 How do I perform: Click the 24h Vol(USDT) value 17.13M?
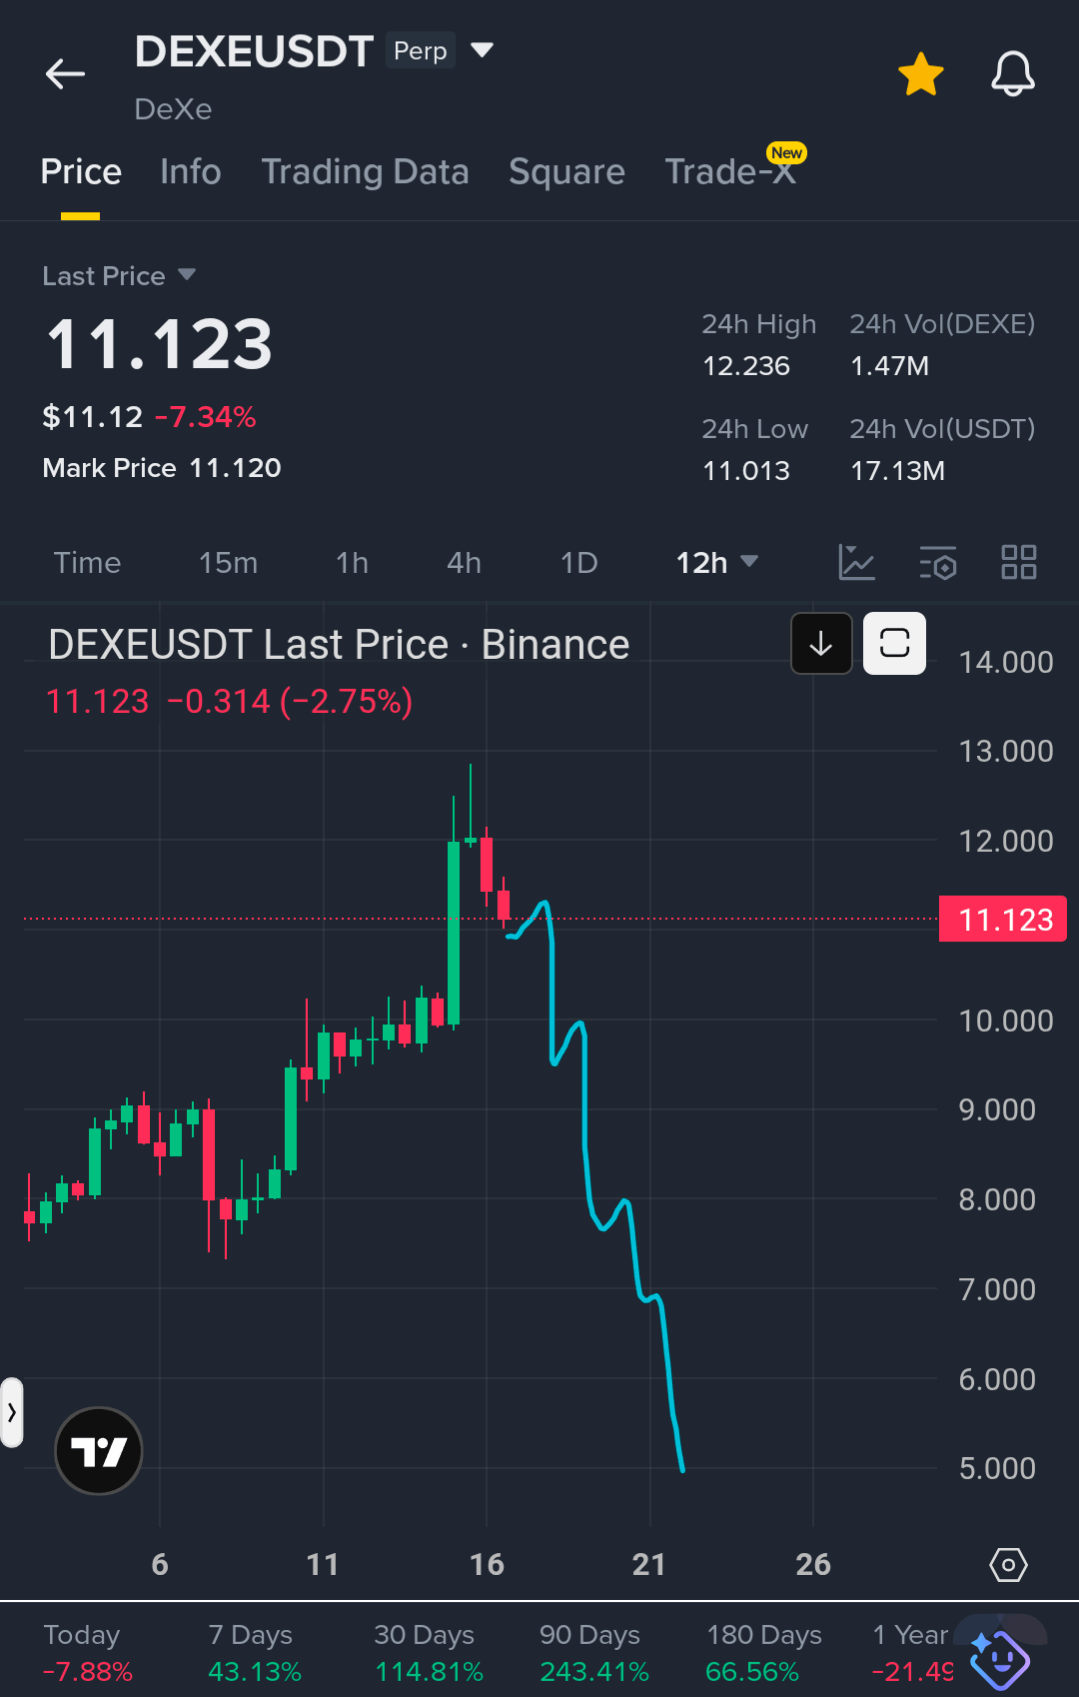pos(897,471)
